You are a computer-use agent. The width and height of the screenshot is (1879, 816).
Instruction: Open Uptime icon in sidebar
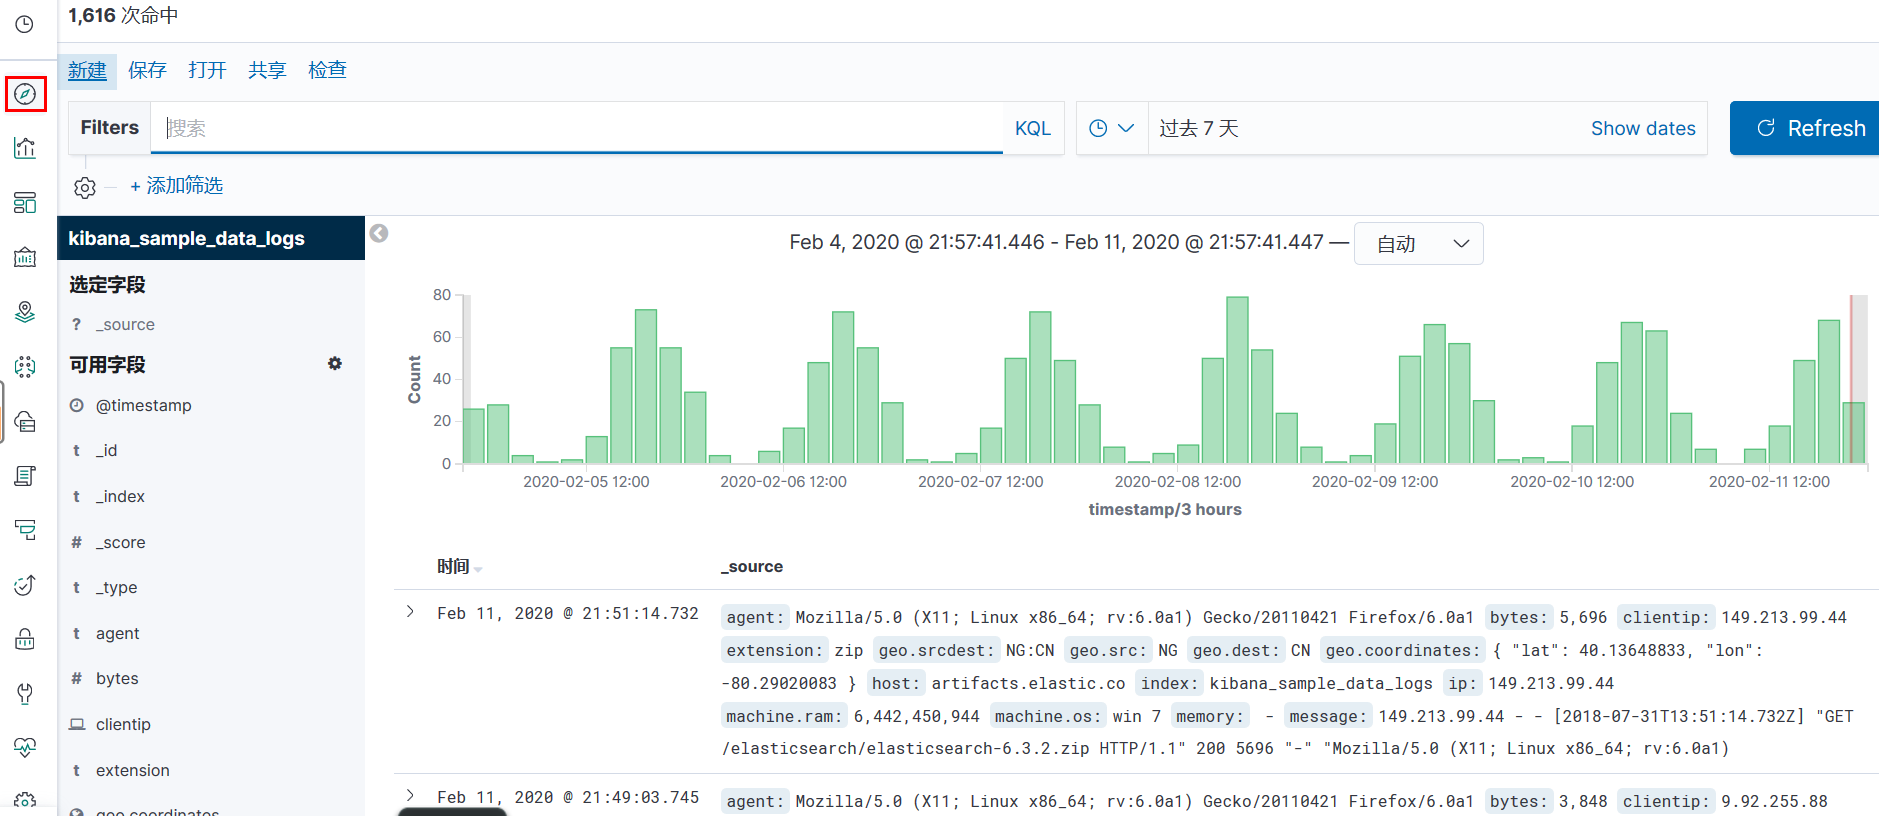(25, 585)
